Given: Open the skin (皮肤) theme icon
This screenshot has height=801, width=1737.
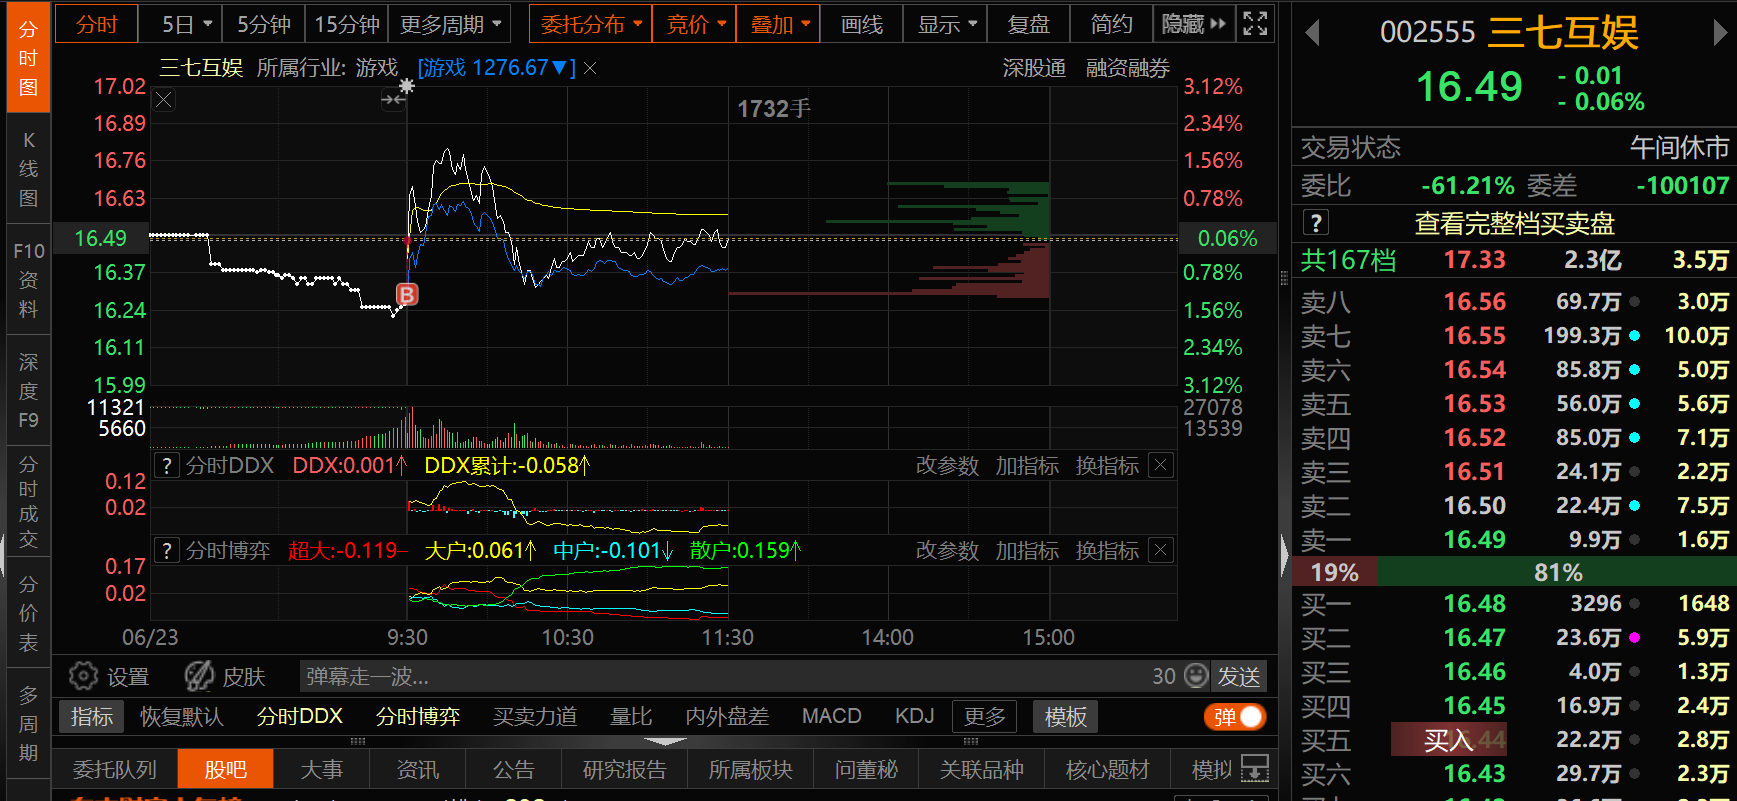Looking at the screenshot, I should coord(199,676).
